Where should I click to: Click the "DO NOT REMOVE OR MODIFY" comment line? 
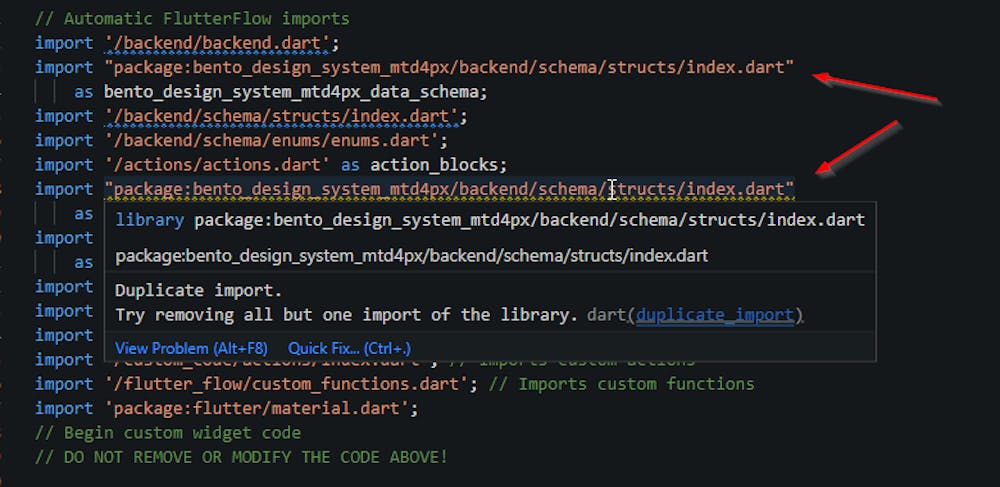tap(241, 457)
